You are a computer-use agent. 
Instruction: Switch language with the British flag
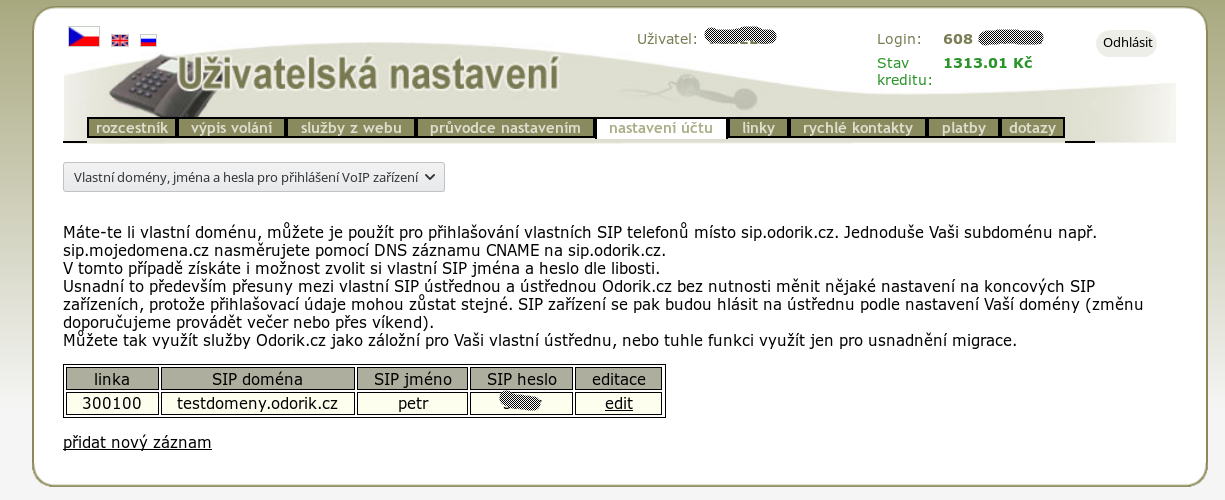point(120,41)
